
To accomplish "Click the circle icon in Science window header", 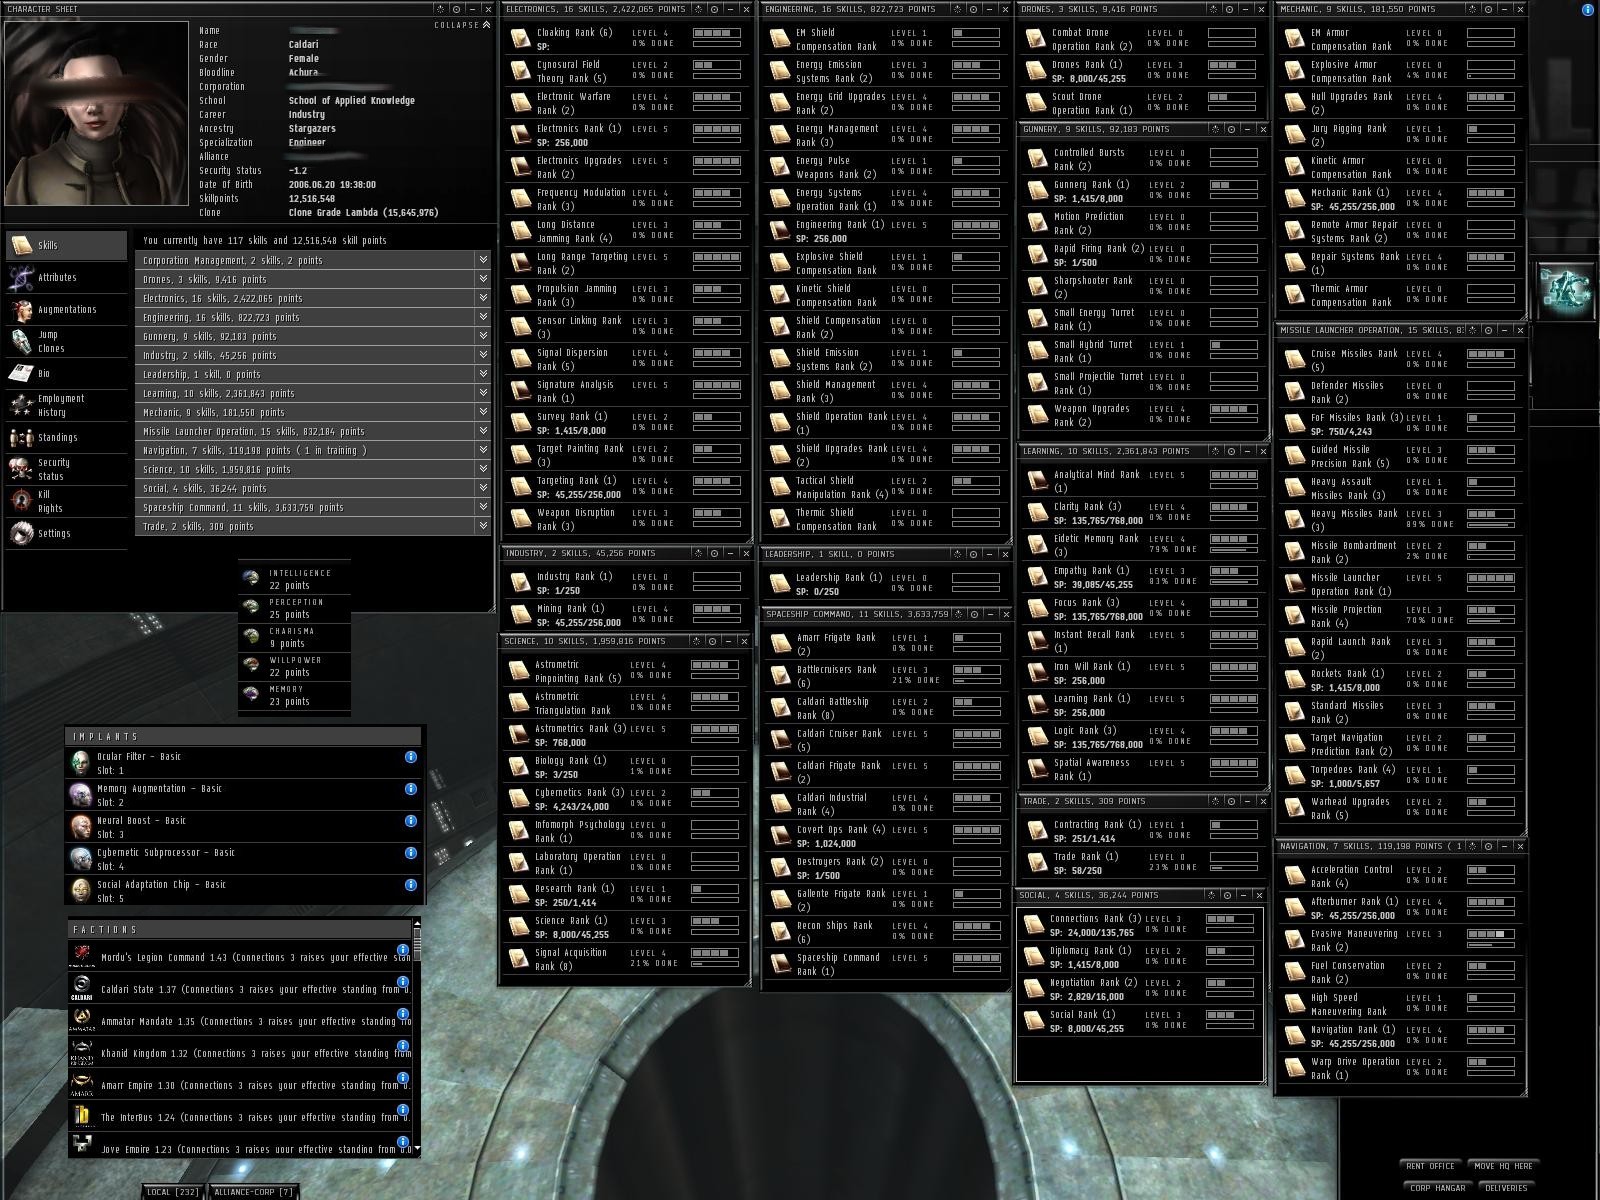I will point(712,641).
